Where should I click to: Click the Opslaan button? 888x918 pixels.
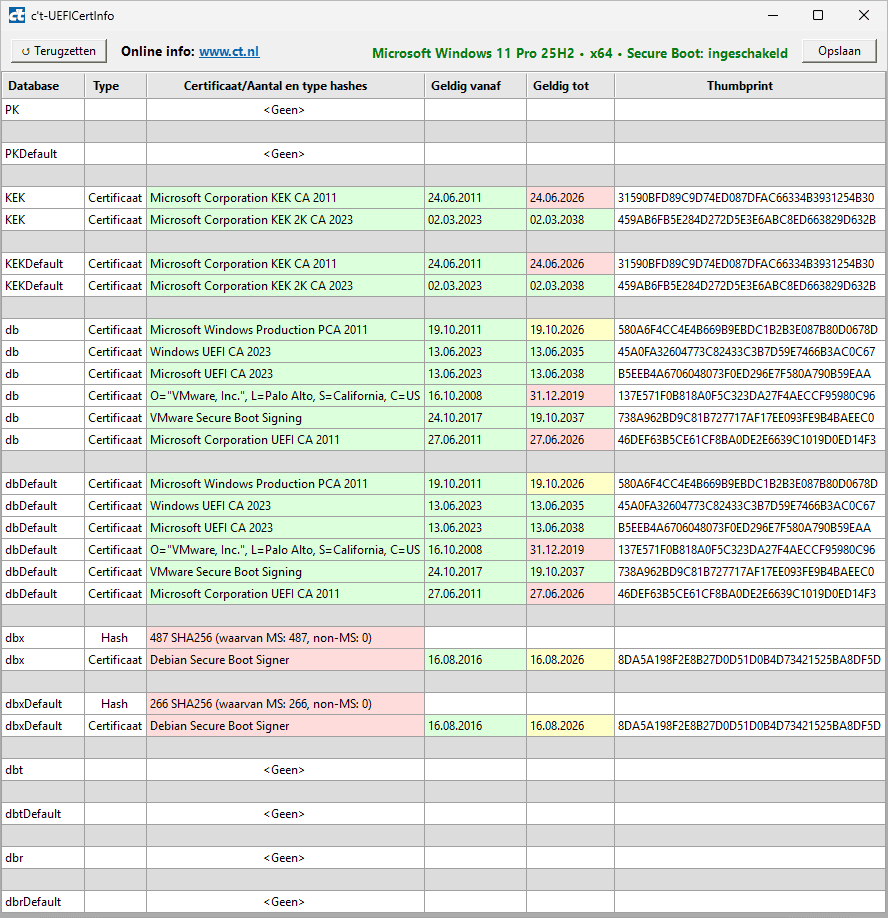(839, 51)
